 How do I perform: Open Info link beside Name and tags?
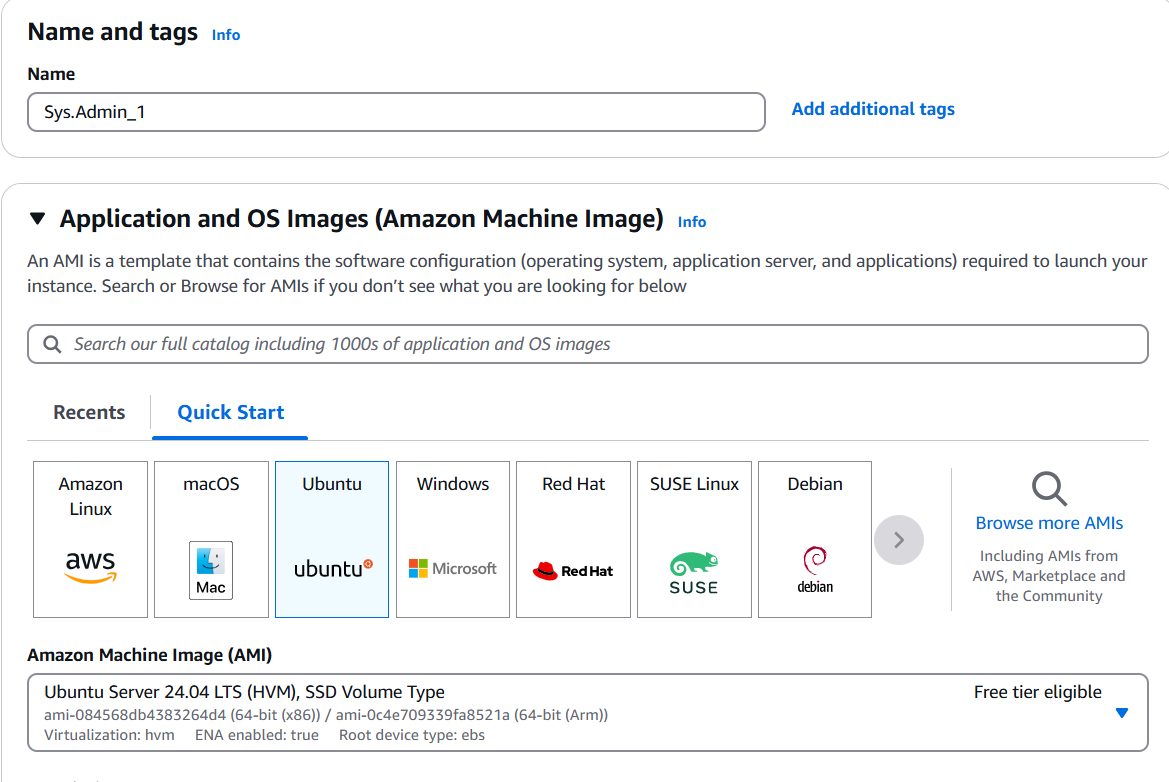(226, 35)
